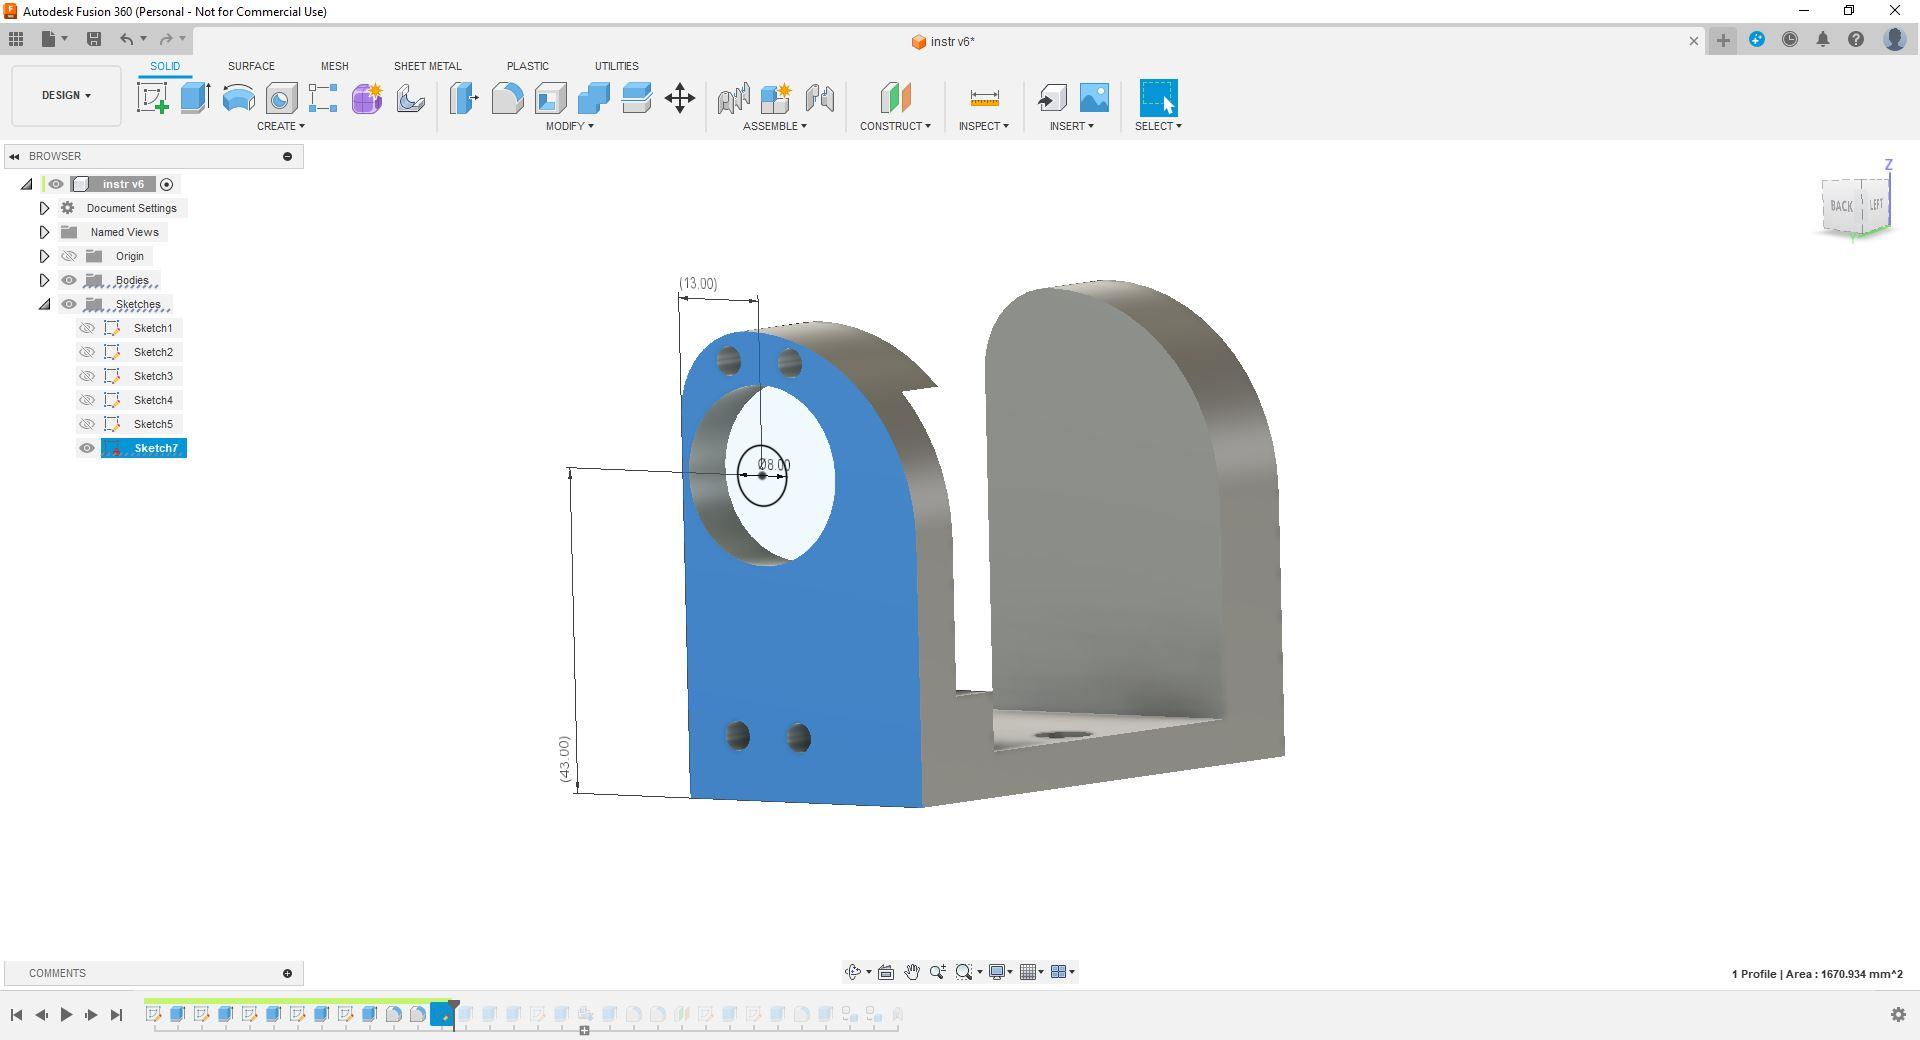The width and height of the screenshot is (1920, 1040).
Task: Toggle visibility of the Bodies folder
Action: (69, 280)
